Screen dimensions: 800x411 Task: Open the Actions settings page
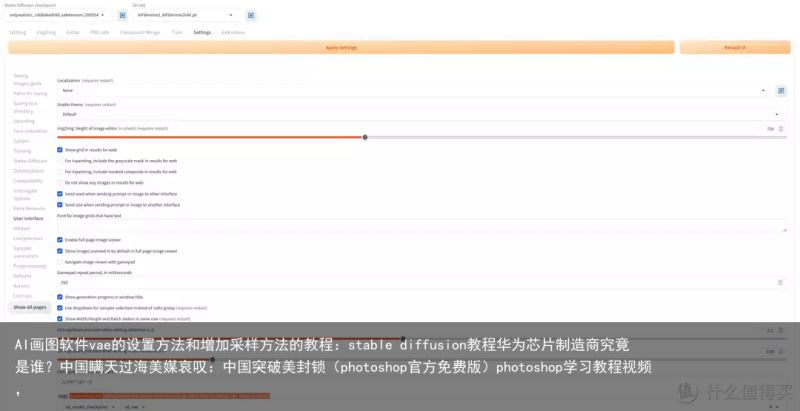coord(21,286)
